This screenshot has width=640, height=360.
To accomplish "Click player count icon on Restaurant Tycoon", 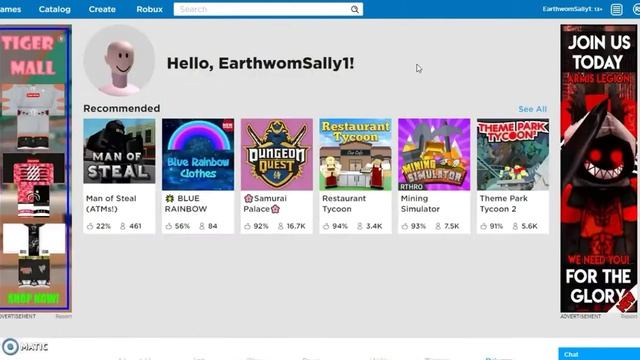I will pos(360,226).
